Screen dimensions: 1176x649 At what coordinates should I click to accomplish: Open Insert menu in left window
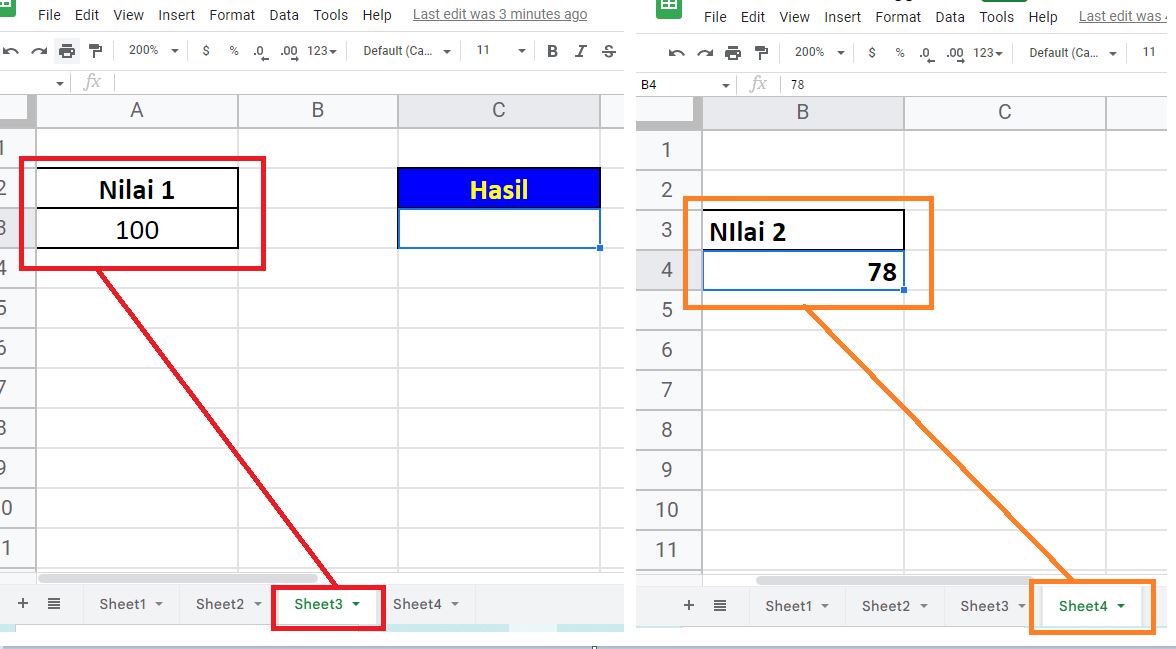[176, 15]
